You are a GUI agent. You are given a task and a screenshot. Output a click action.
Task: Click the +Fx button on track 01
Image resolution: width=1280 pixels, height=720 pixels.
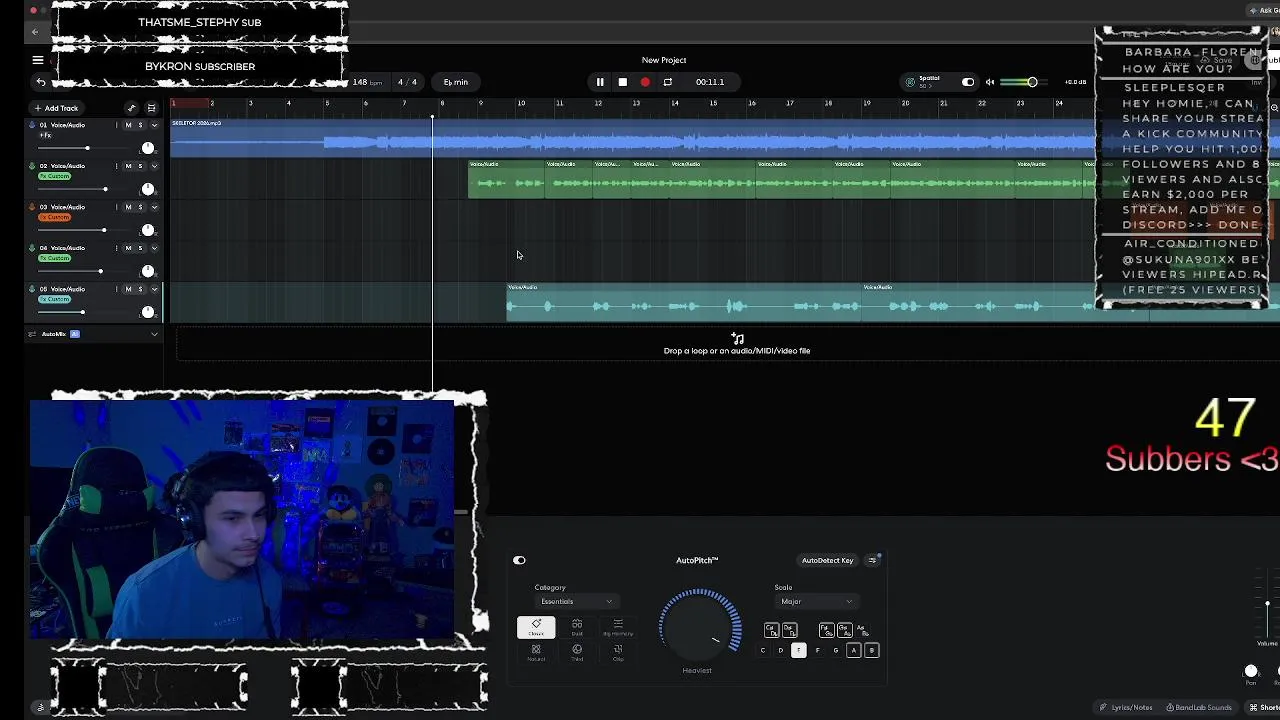click(x=45, y=135)
